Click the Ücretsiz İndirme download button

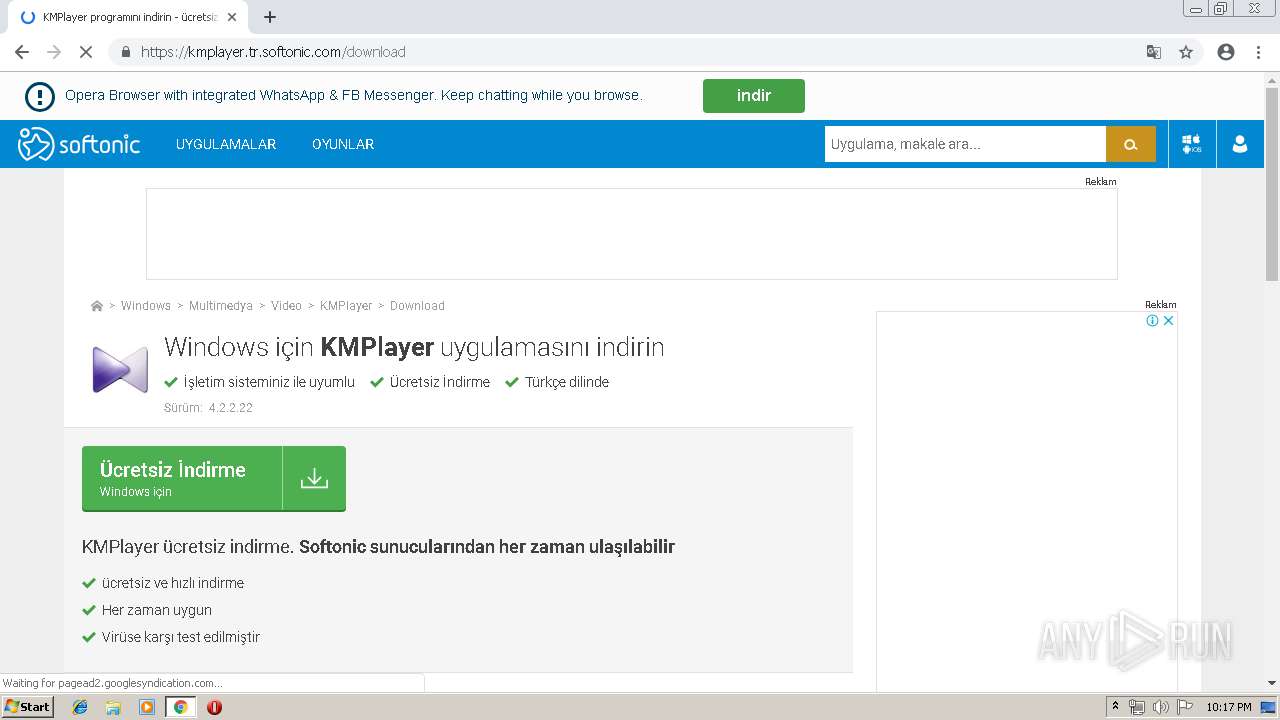coord(214,478)
